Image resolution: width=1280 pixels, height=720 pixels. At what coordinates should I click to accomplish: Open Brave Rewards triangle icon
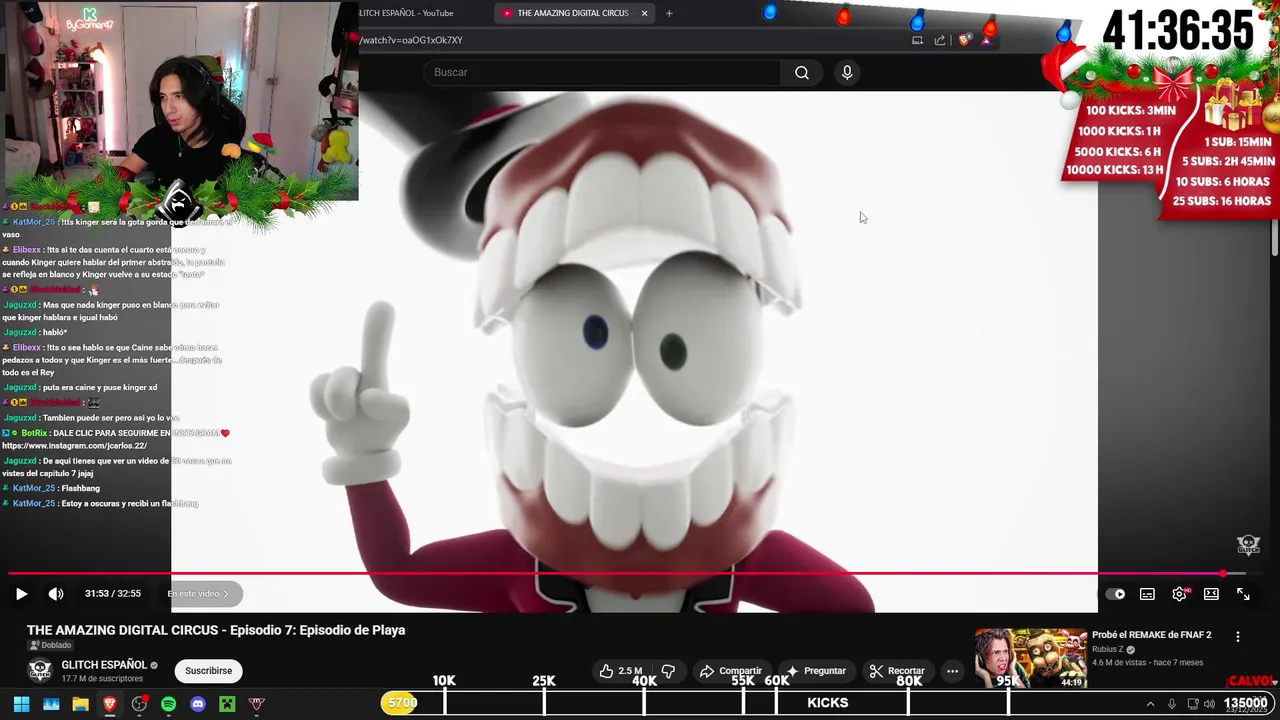[987, 40]
